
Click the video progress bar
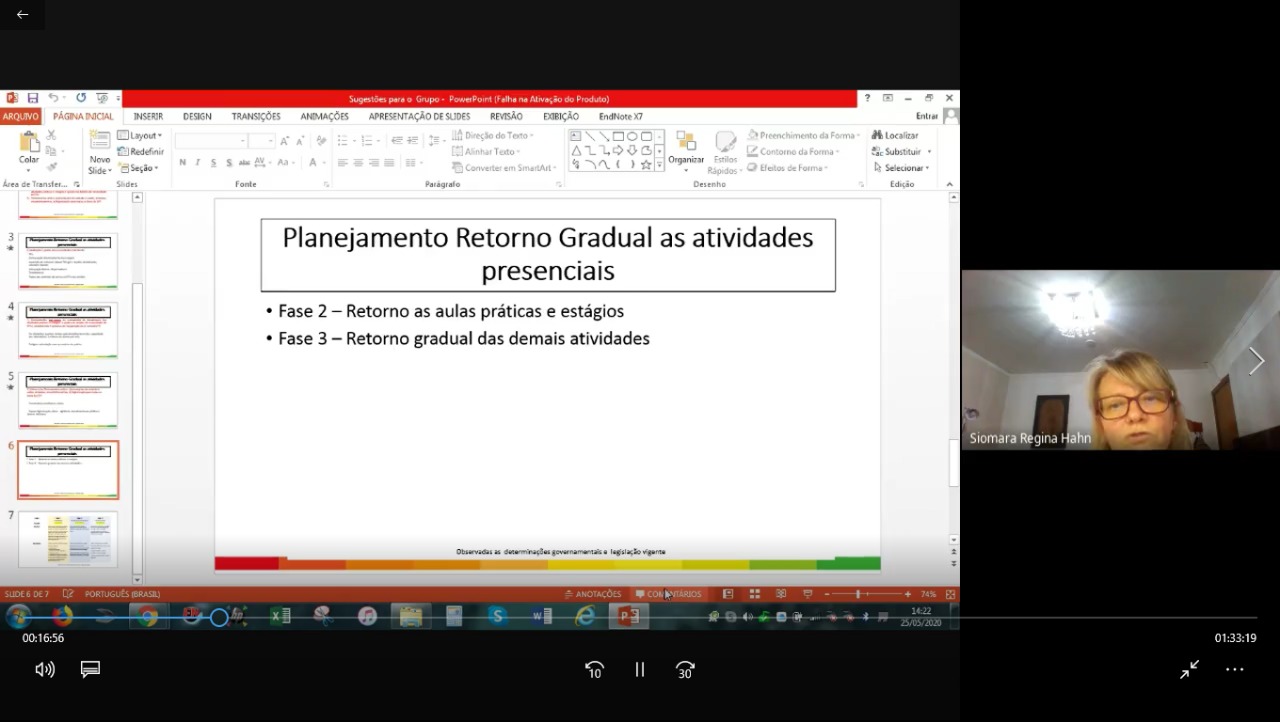point(640,618)
